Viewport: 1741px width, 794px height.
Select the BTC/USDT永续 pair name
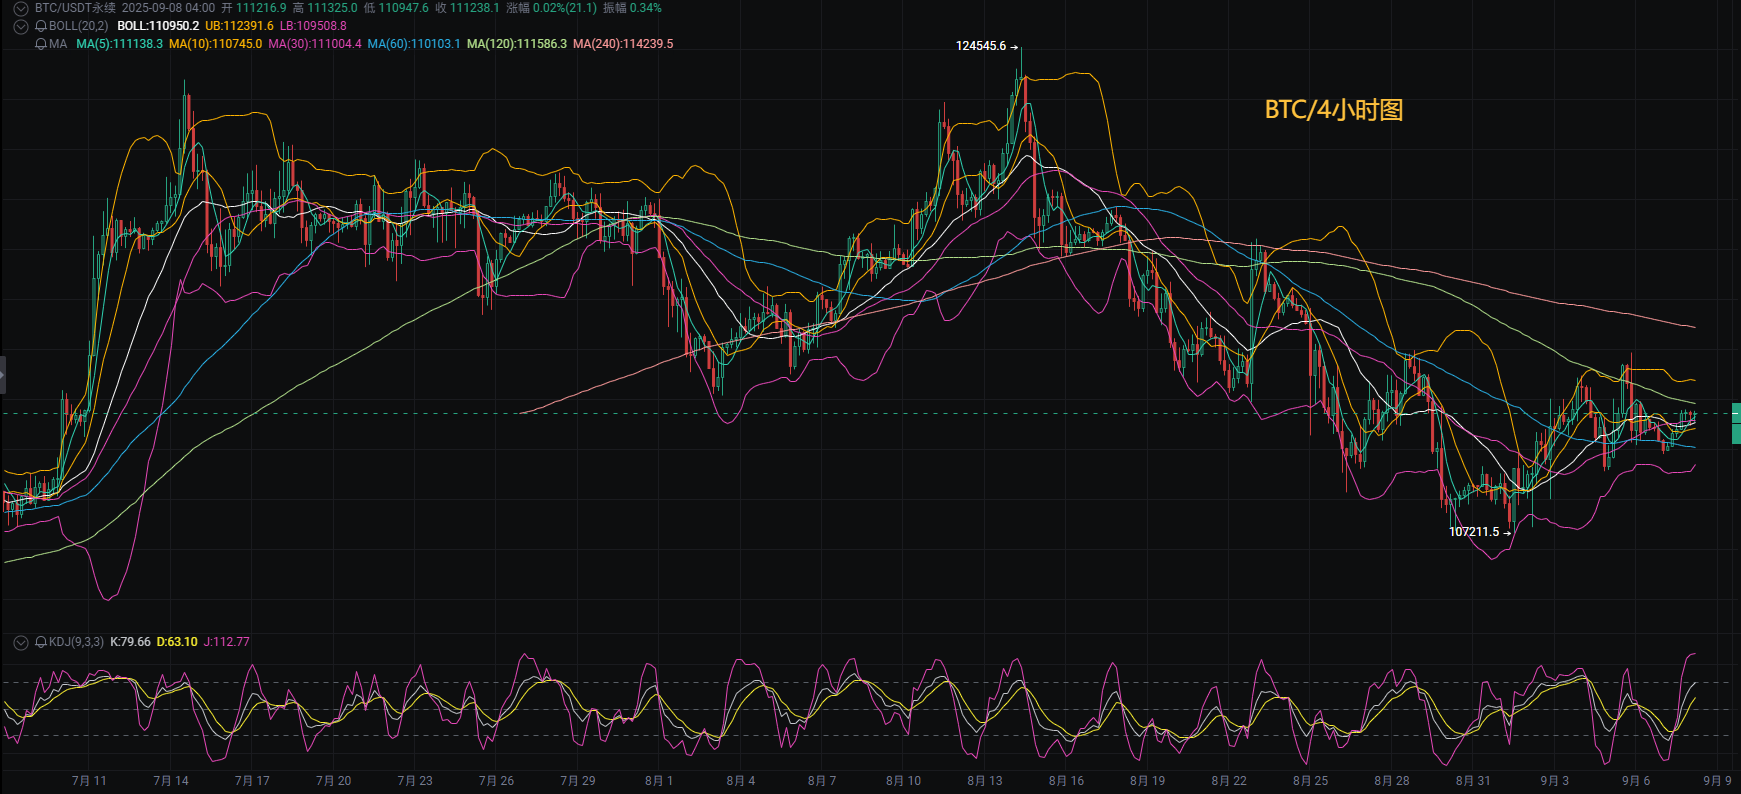75,8
